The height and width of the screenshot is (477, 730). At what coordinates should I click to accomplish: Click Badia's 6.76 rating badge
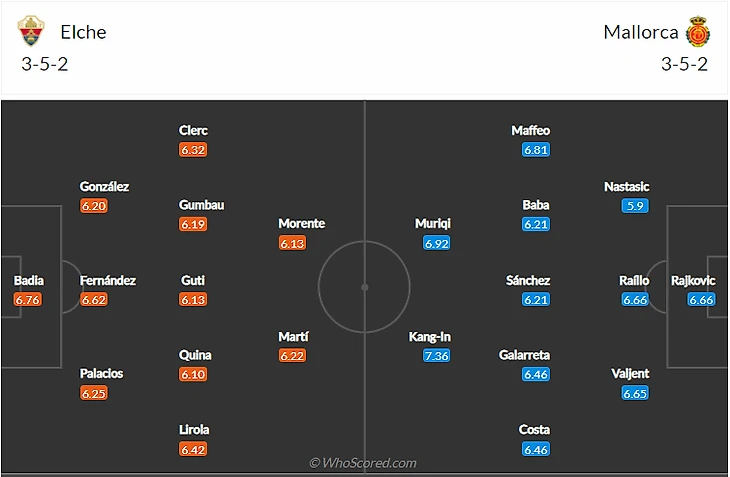[x=28, y=299]
